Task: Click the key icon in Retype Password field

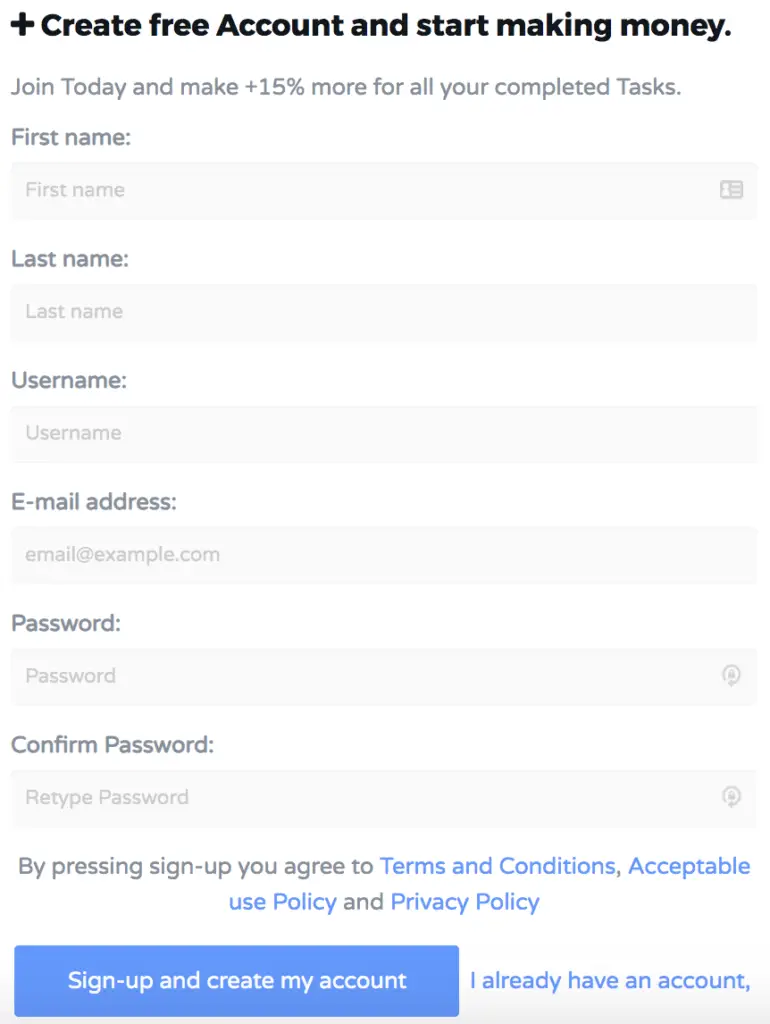Action: [731, 796]
